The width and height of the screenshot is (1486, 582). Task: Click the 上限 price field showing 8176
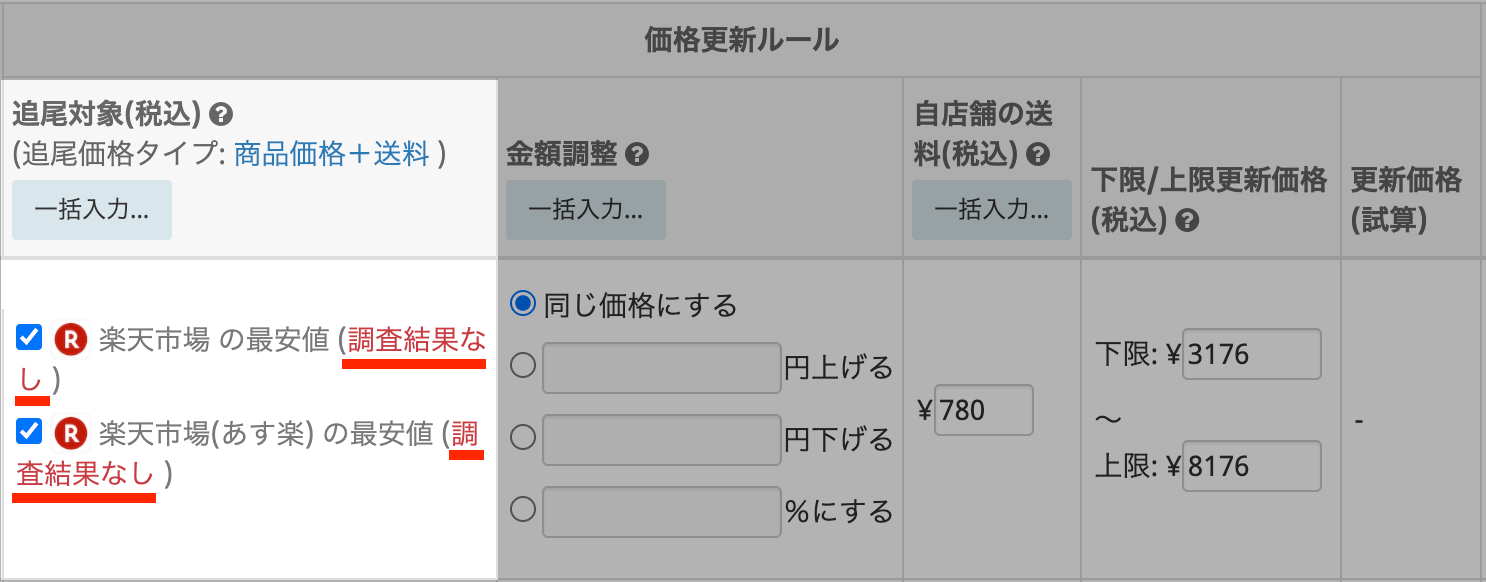tap(1251, 466)
